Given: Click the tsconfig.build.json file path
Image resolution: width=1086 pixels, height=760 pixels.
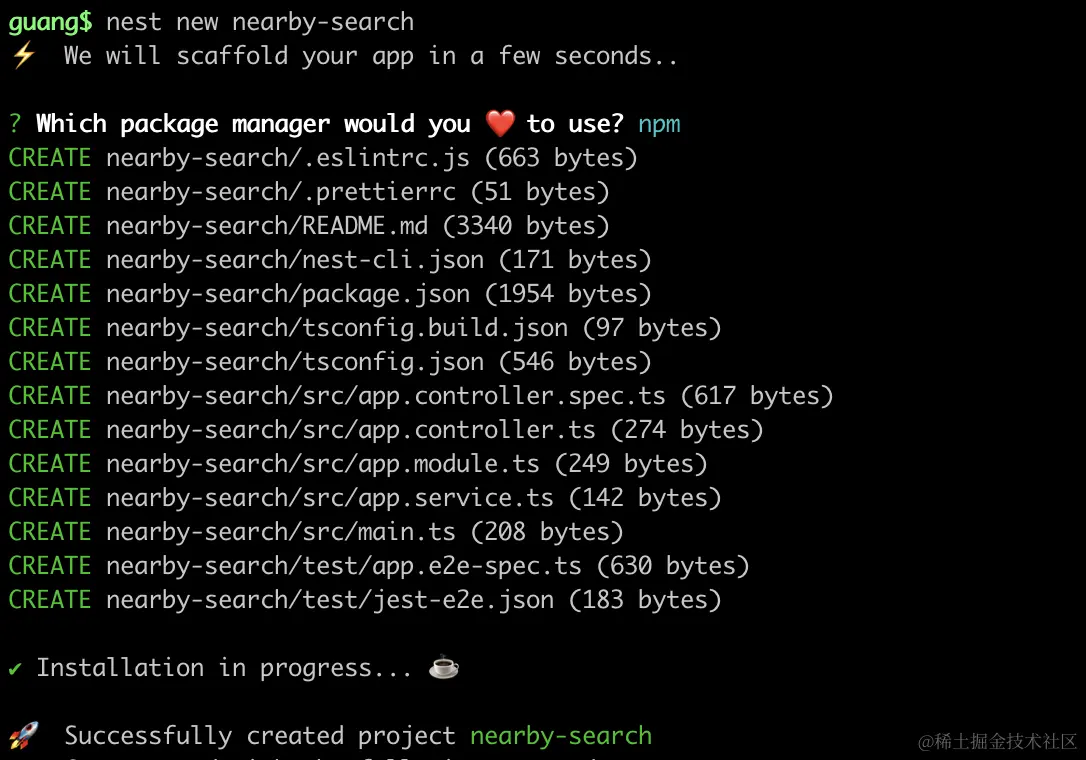Looking at the screenshot, I should pos(336,328).
